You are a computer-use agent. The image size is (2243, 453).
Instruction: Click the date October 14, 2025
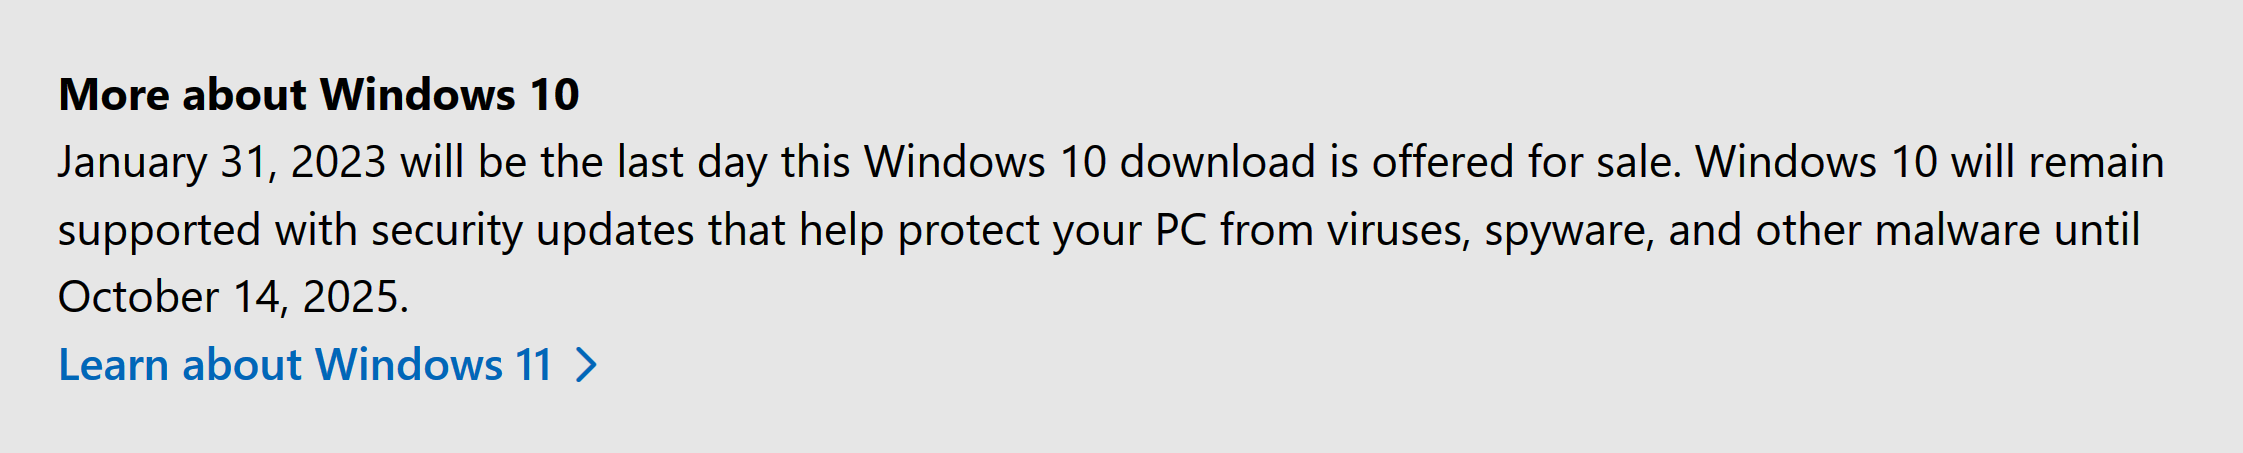click(233, 297)
